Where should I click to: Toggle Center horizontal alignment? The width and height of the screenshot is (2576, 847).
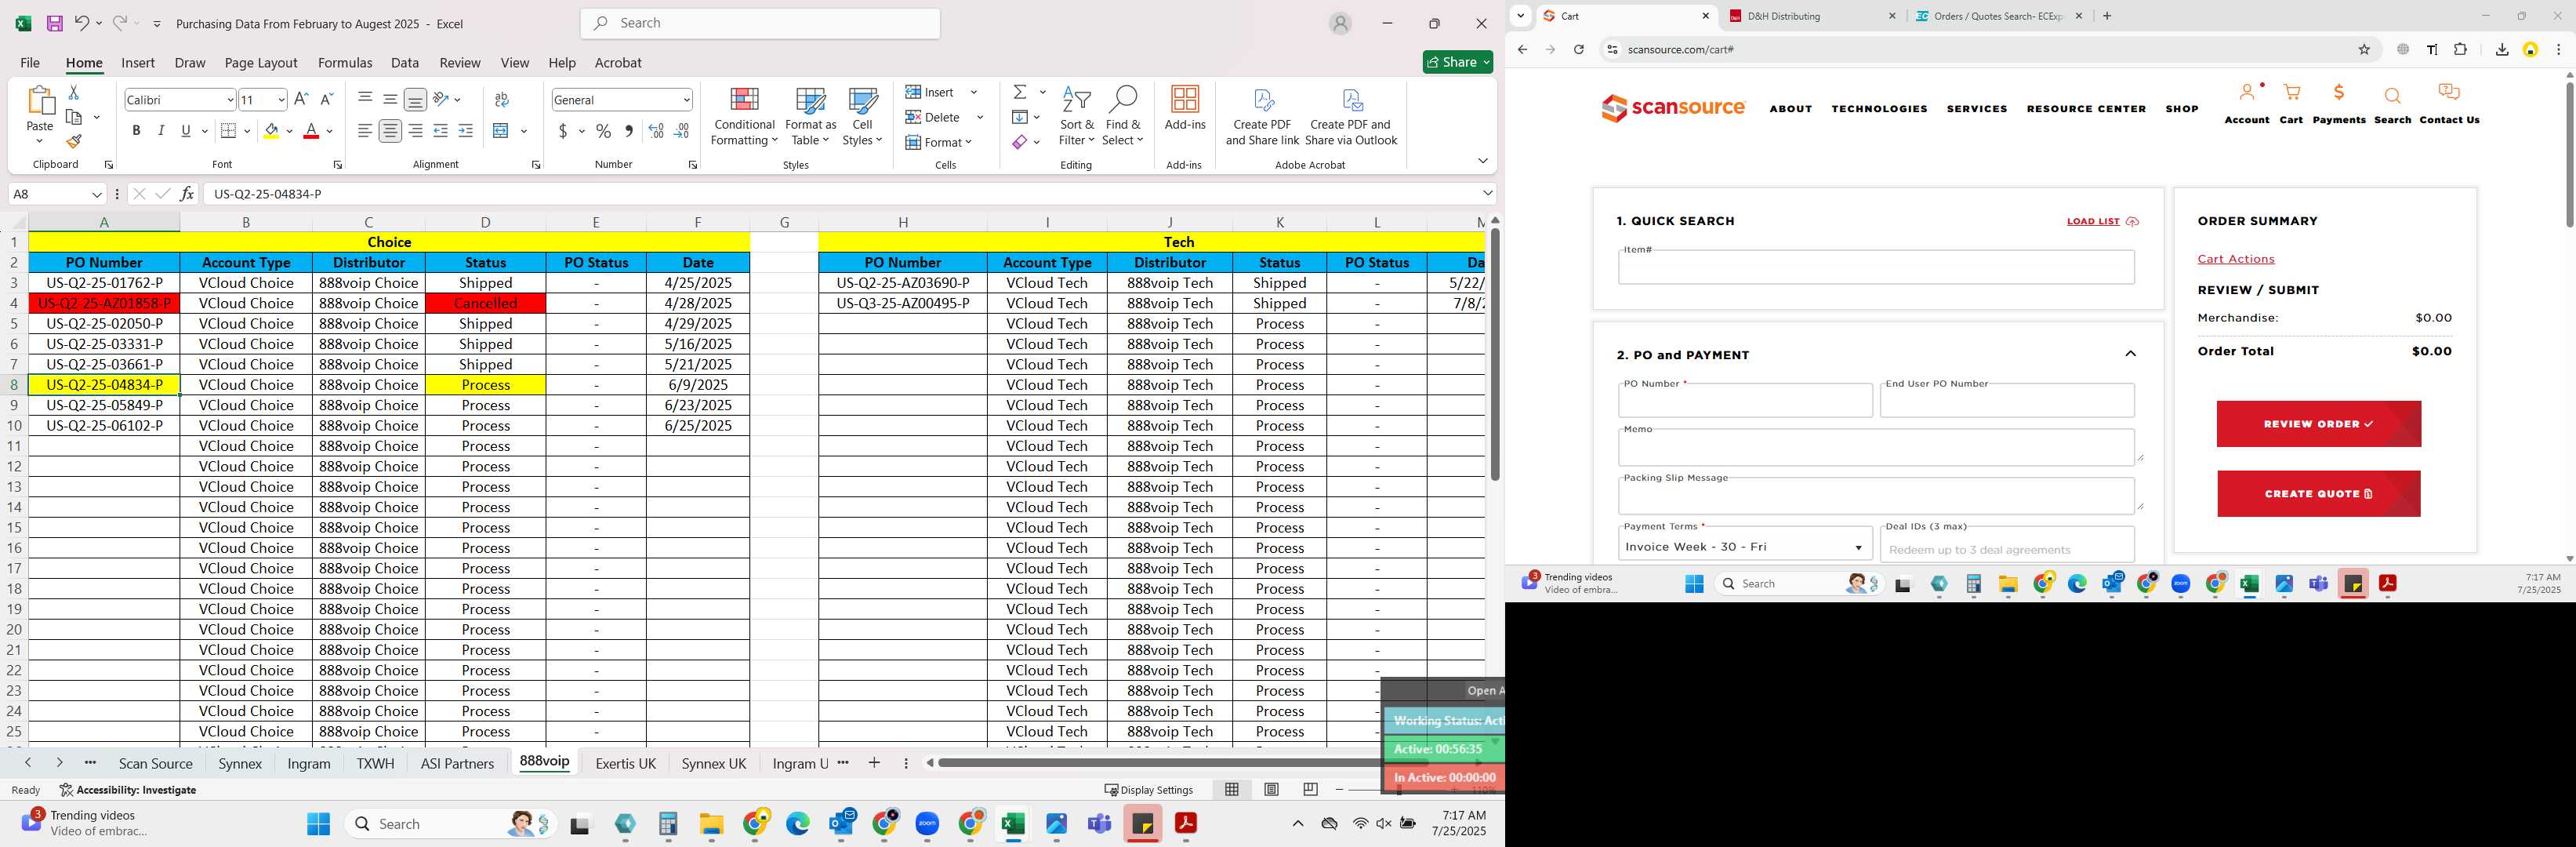[390, 131]
